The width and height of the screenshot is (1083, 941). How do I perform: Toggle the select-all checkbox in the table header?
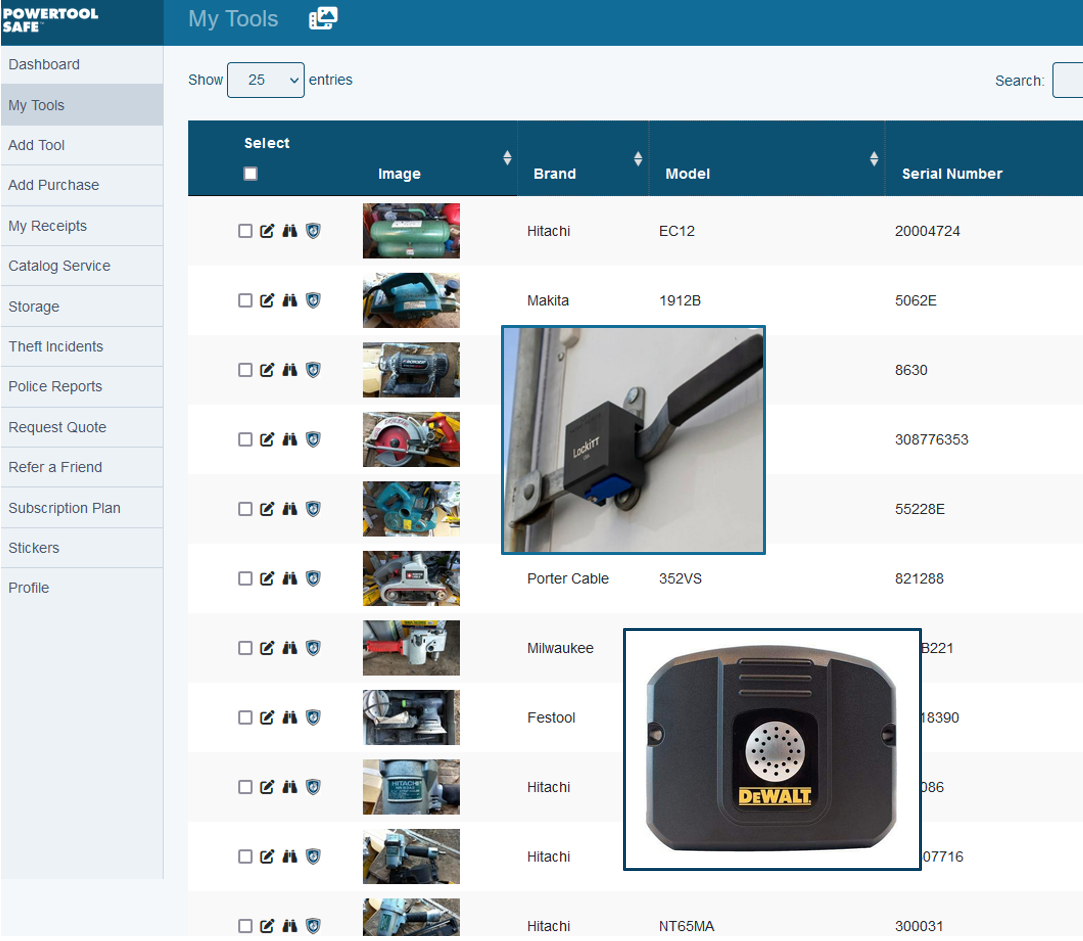click(x=251, y=174)
